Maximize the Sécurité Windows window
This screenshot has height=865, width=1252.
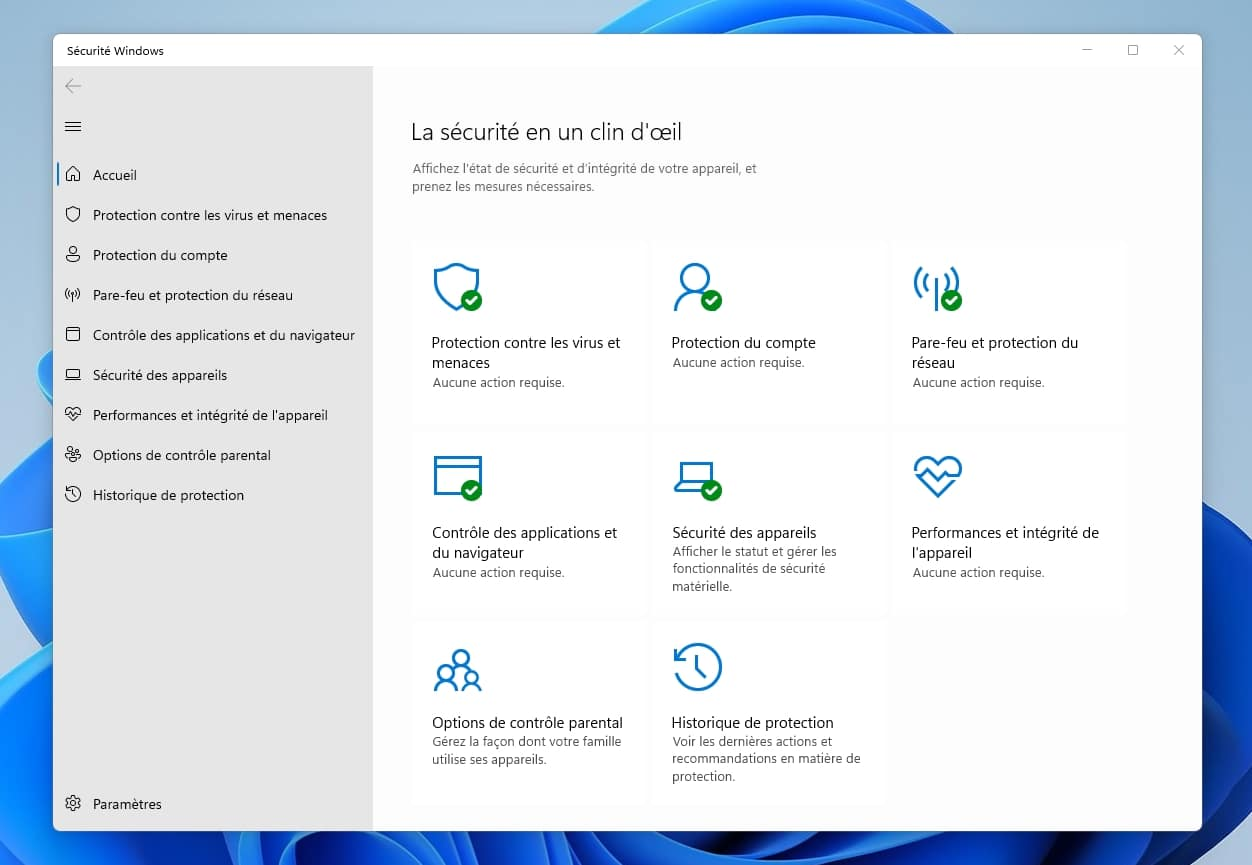coord(1133,50)
